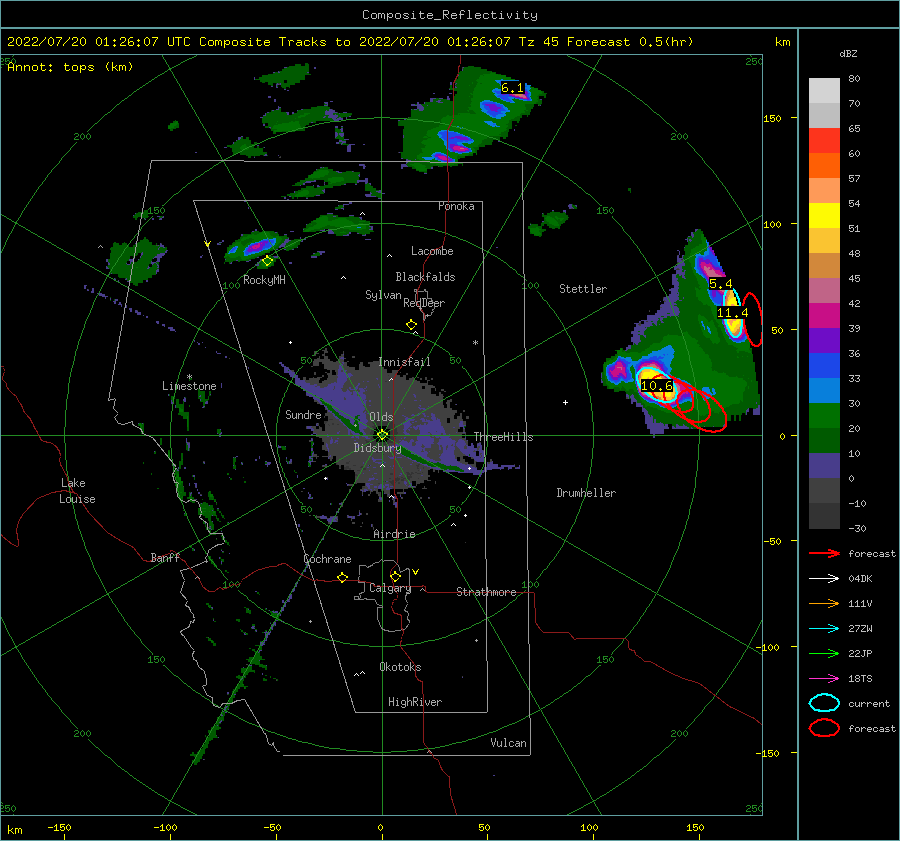Click the RockyMH label
Viewport: 900px width, 841px height.
point(264,280)
